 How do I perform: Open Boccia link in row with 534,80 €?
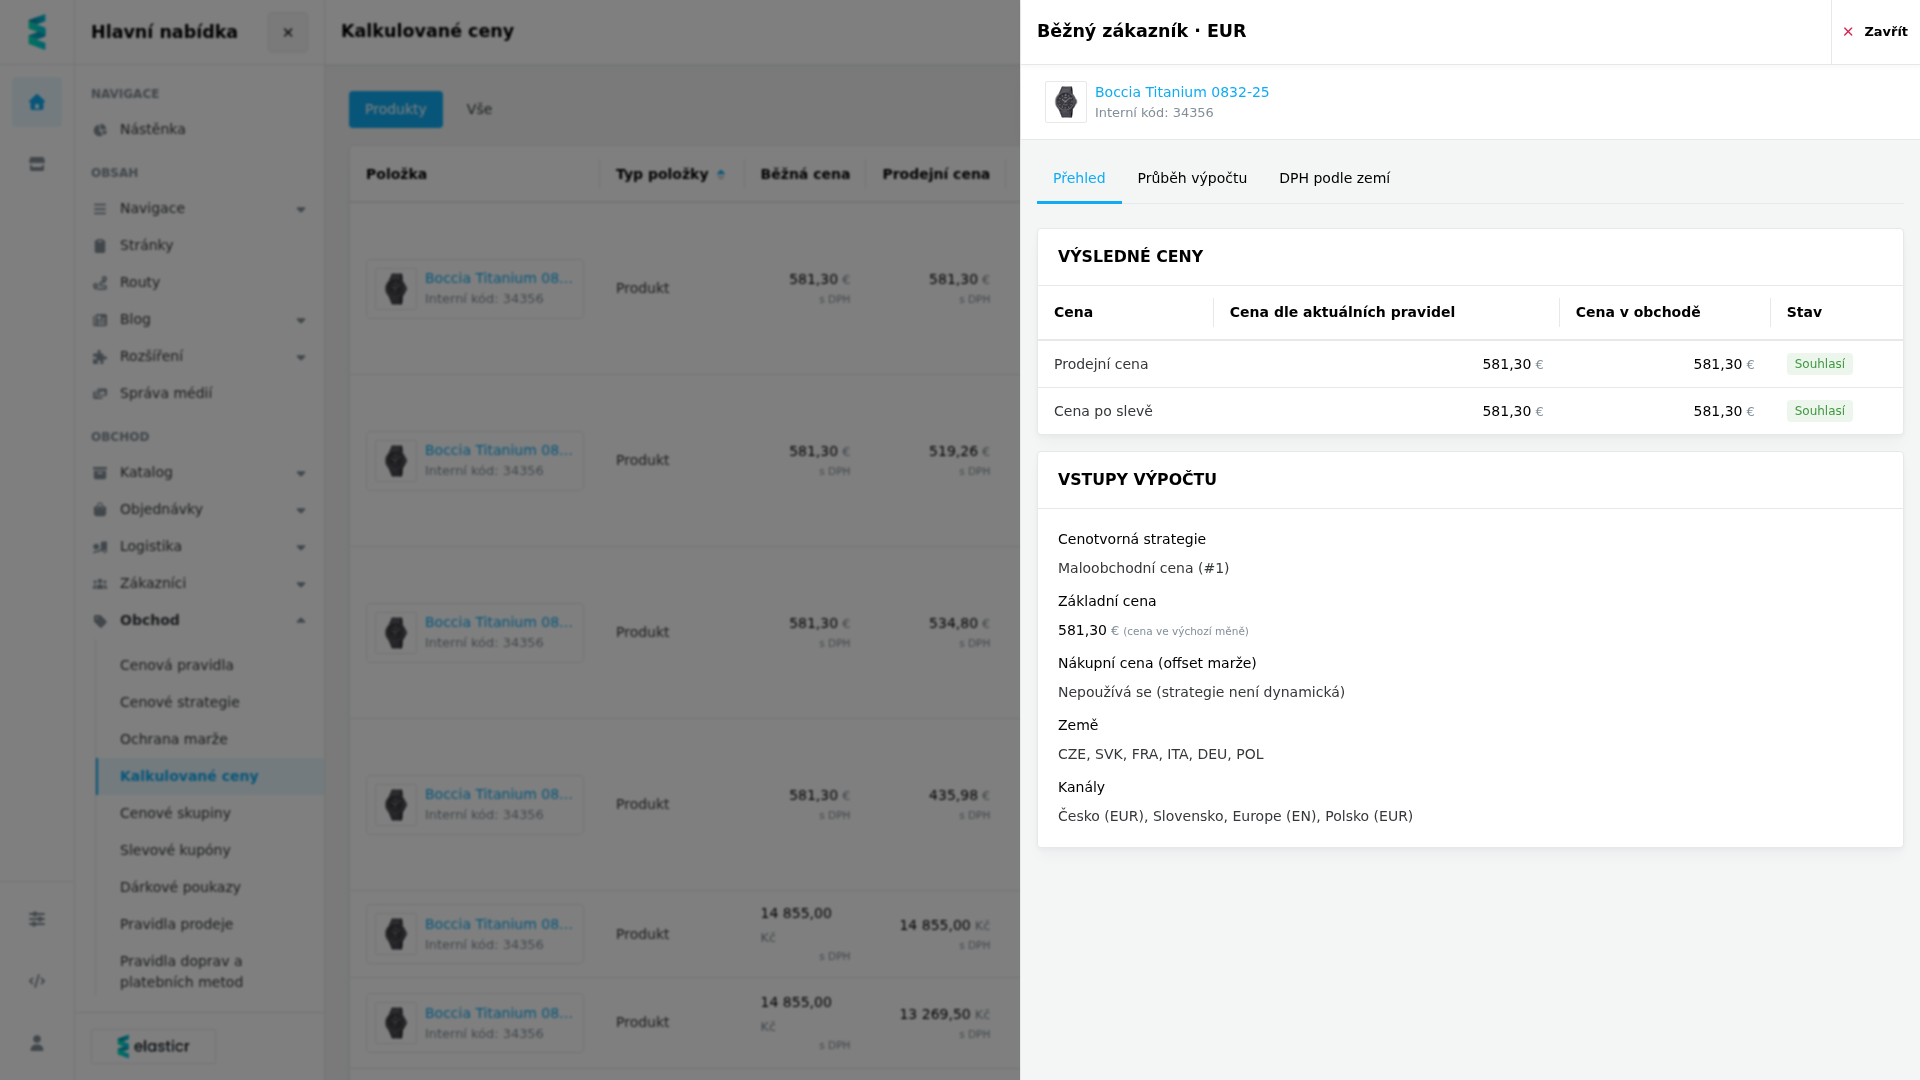point(498,623)
